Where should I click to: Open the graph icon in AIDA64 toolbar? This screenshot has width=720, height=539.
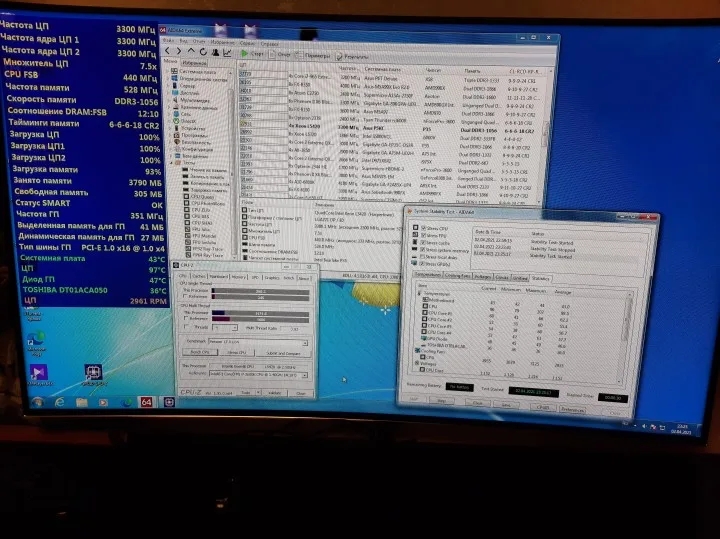(x=227, y=53)
